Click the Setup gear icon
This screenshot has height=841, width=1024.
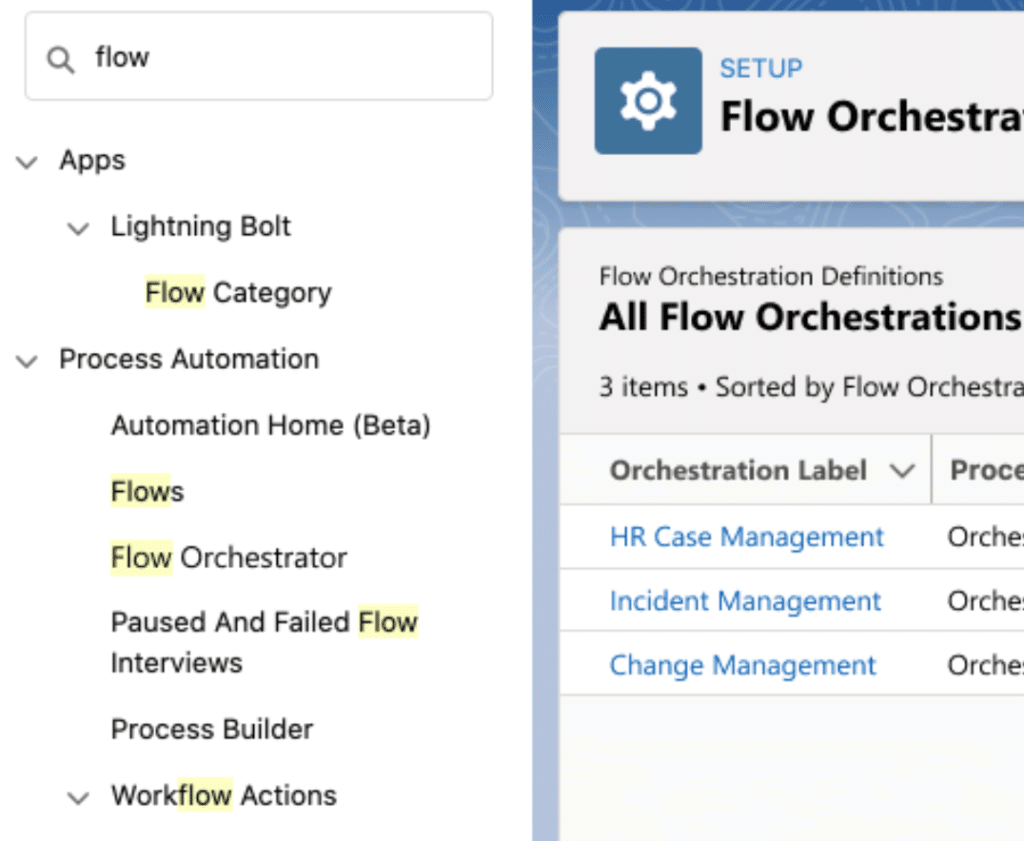point(648,101)
